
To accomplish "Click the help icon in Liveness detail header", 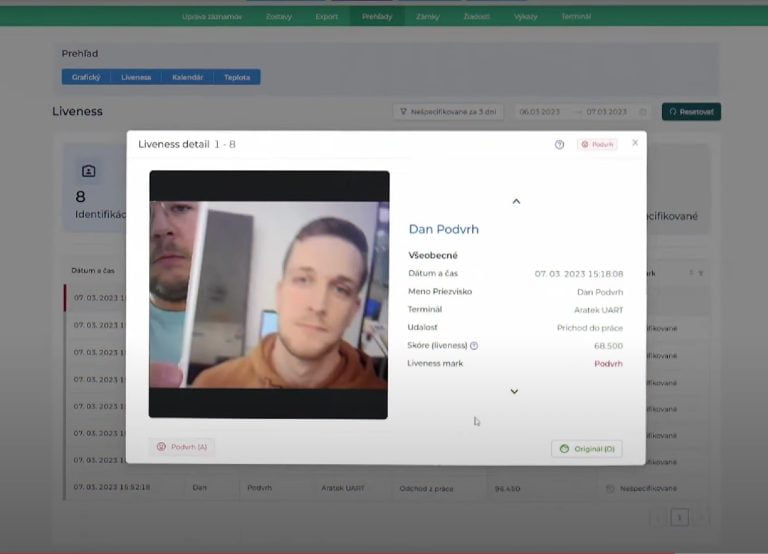I will (559, 144).
